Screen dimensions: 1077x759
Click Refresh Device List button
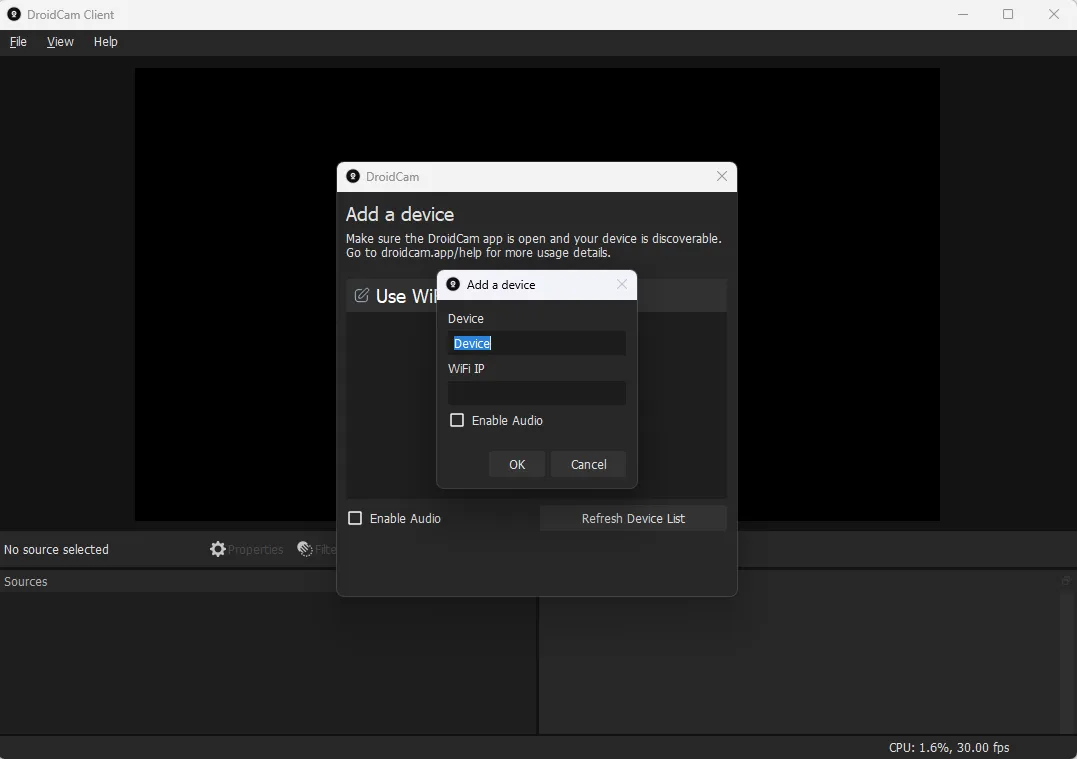point(633,519)
